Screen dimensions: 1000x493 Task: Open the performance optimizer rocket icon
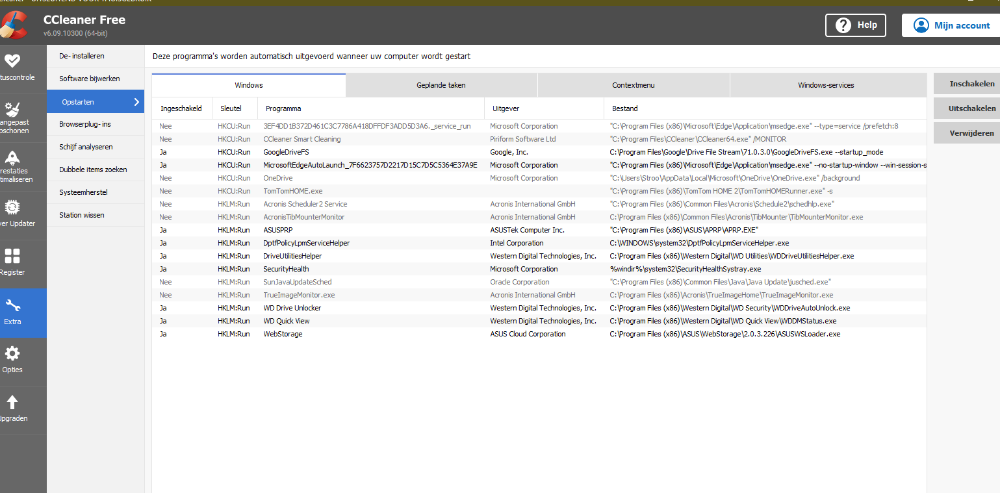coord(13,158)
